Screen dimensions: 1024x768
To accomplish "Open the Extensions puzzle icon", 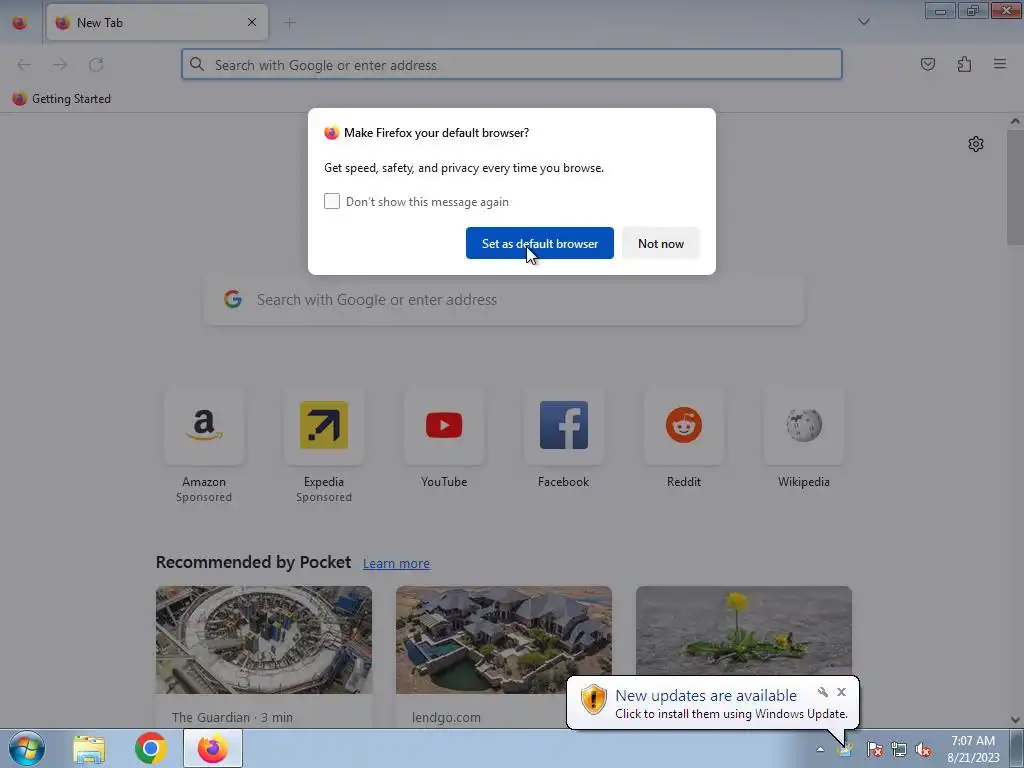I will (x=964, y=64).
